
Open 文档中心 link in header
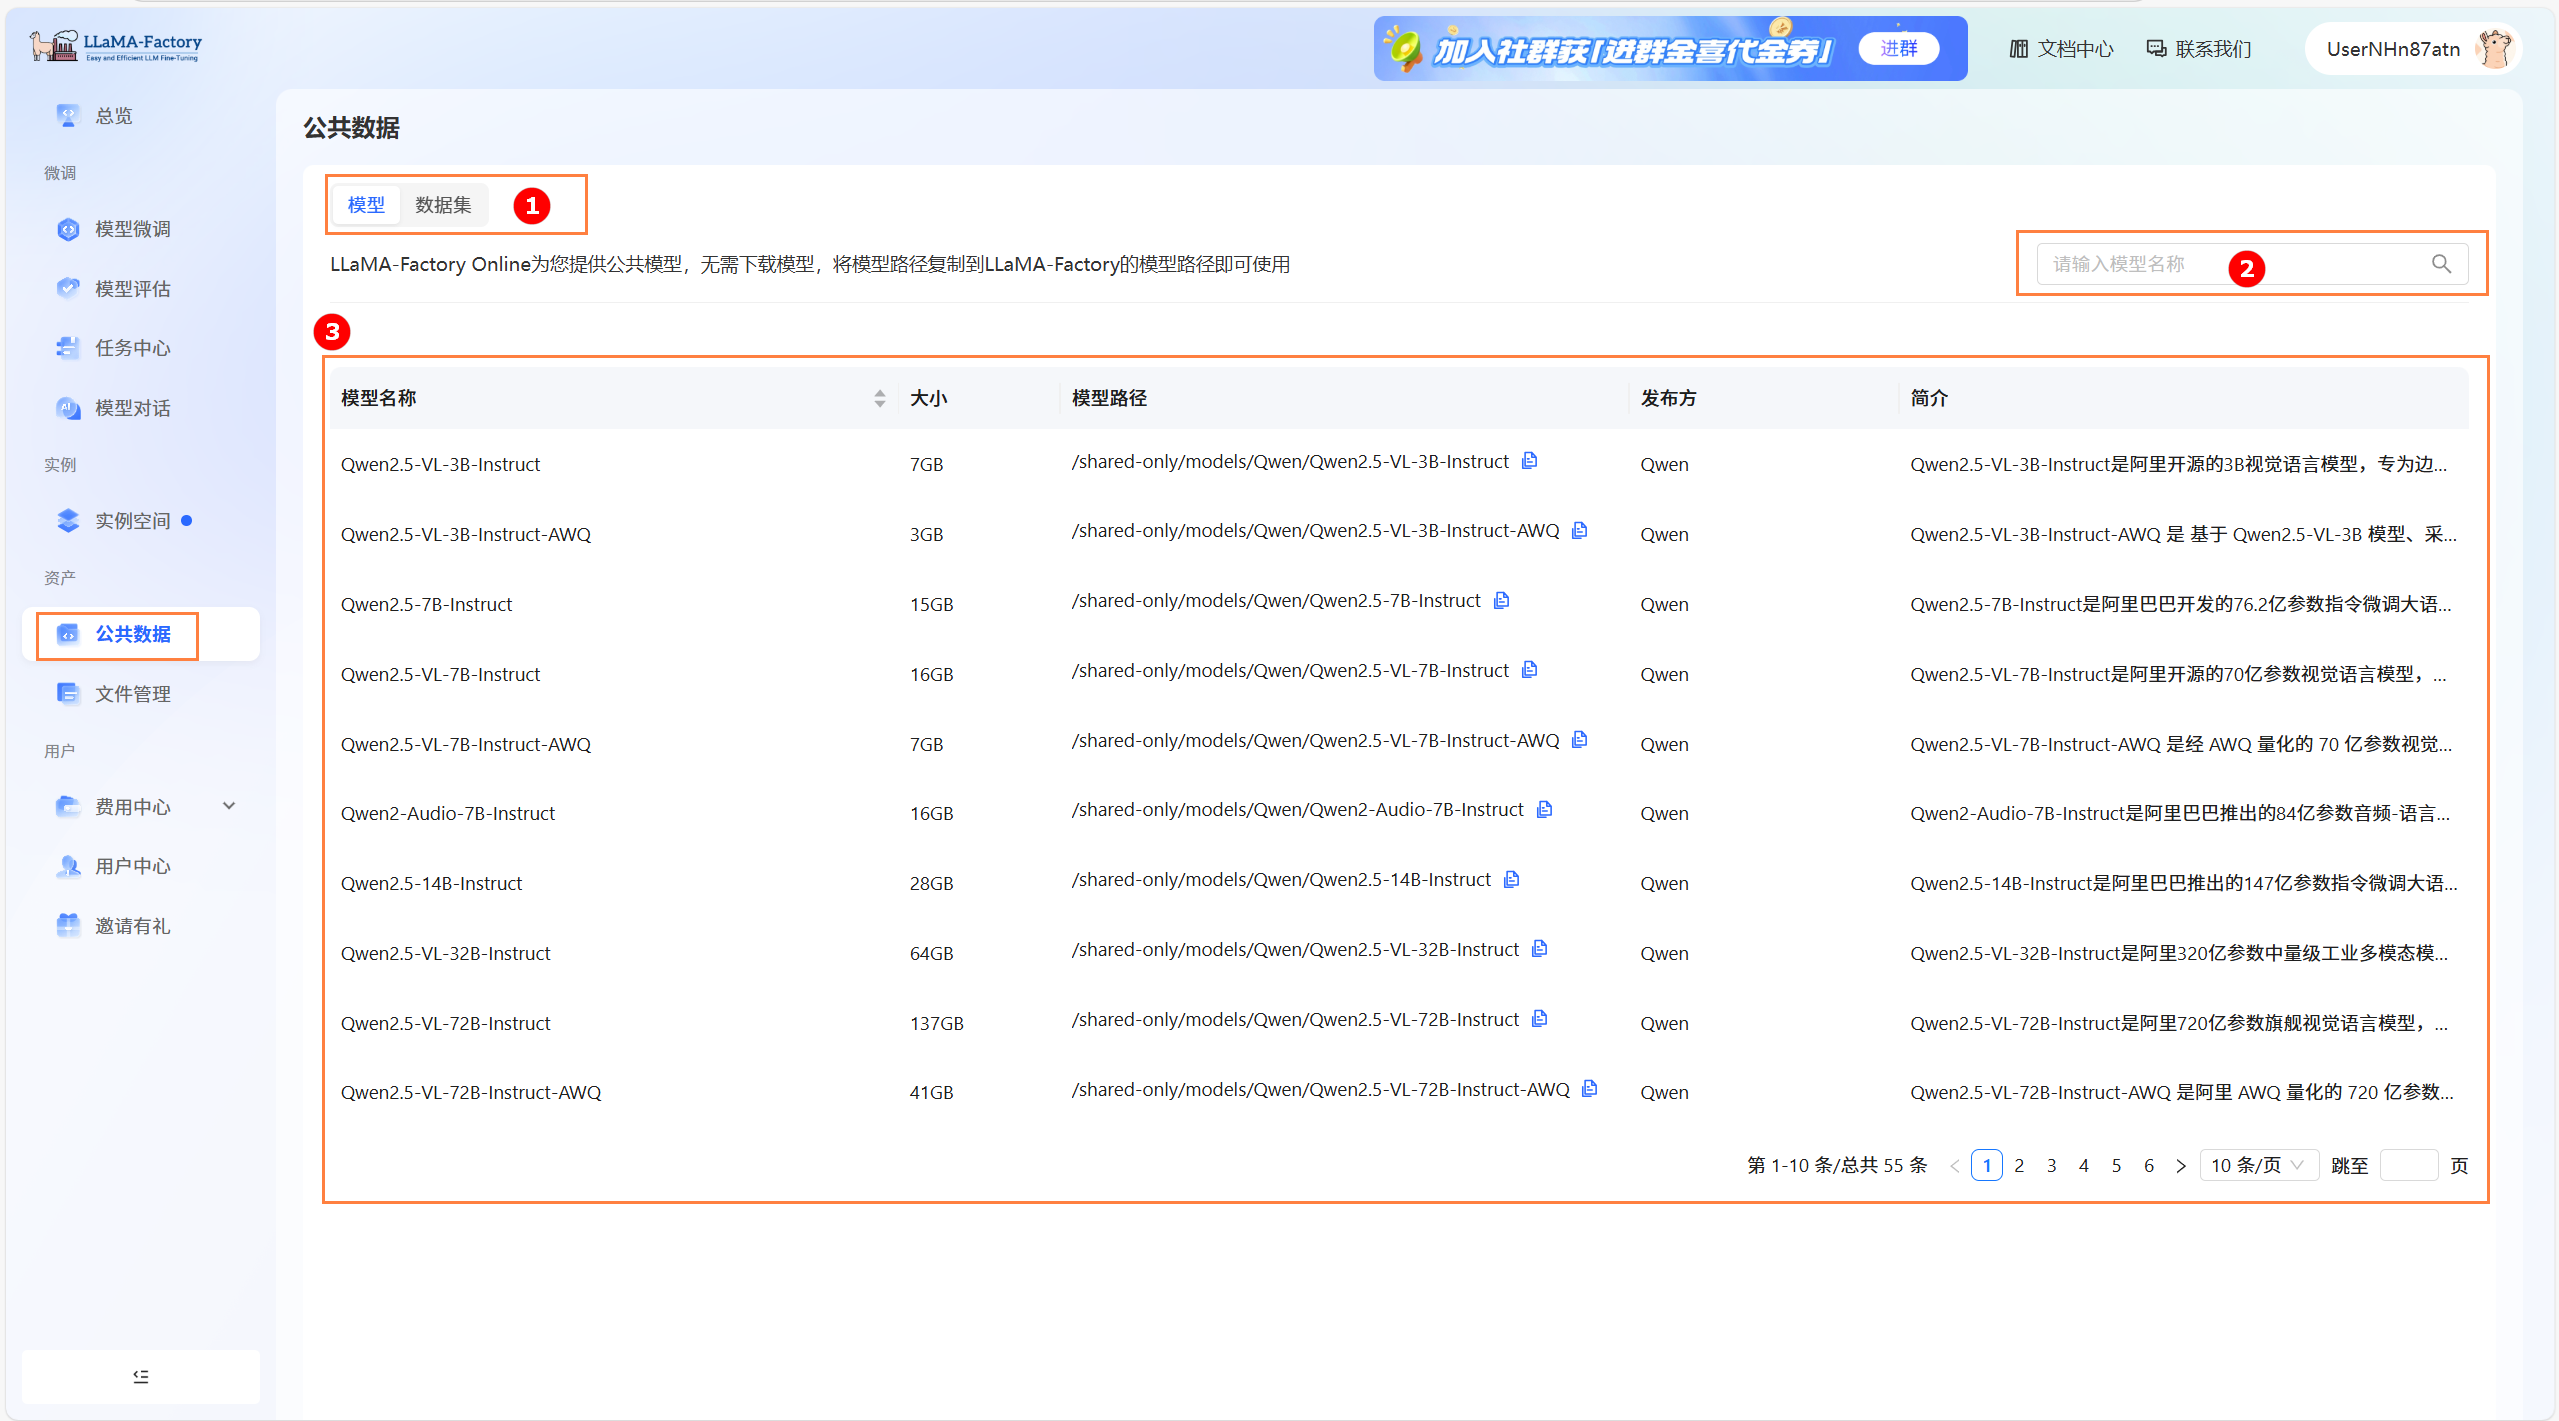pyautogui.click(x=2062, y=48)
